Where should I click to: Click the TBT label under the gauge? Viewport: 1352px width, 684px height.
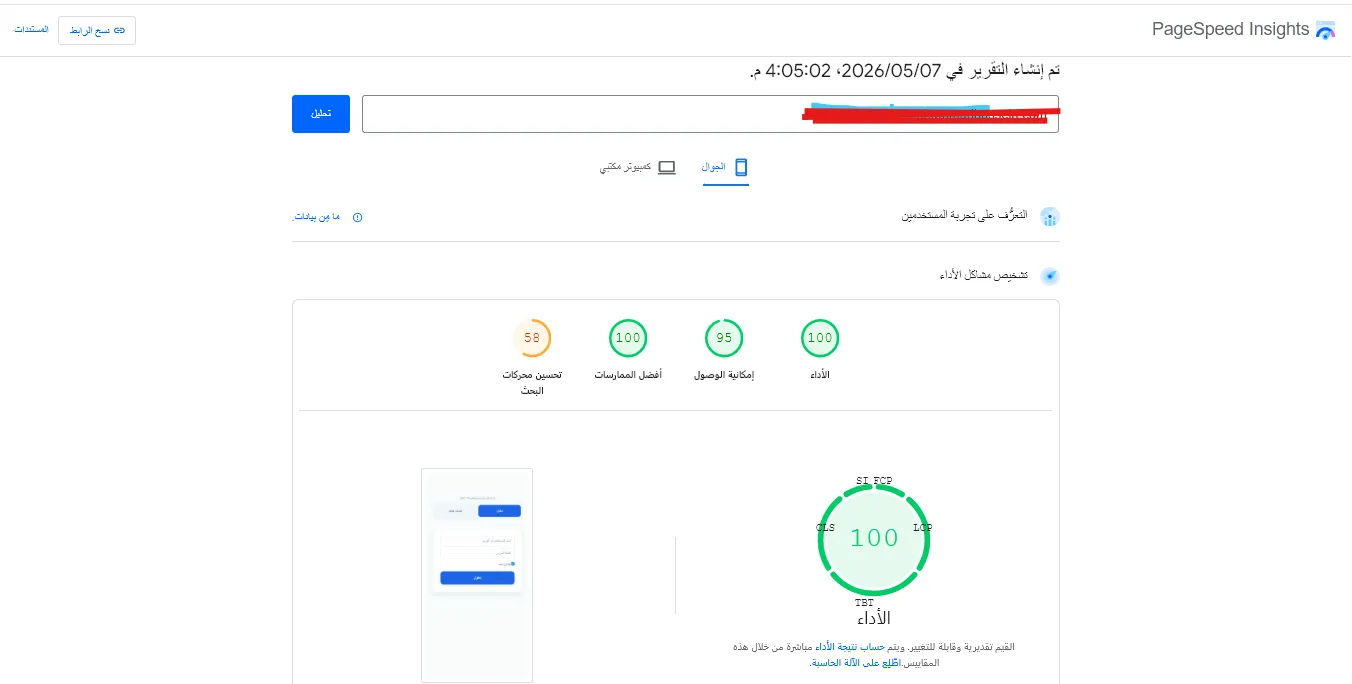pyautogui.click(x=864, y=603)
